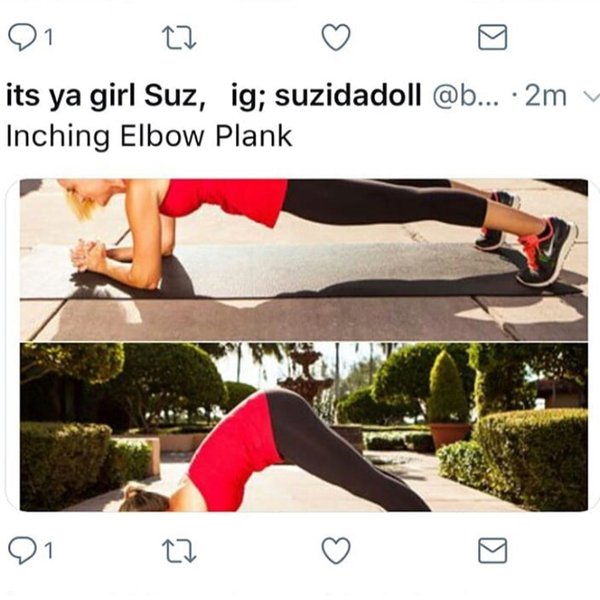This screenshot has width=600, height=600.
Task: Open the 2m timestamp link
Action: pos(546,96)
